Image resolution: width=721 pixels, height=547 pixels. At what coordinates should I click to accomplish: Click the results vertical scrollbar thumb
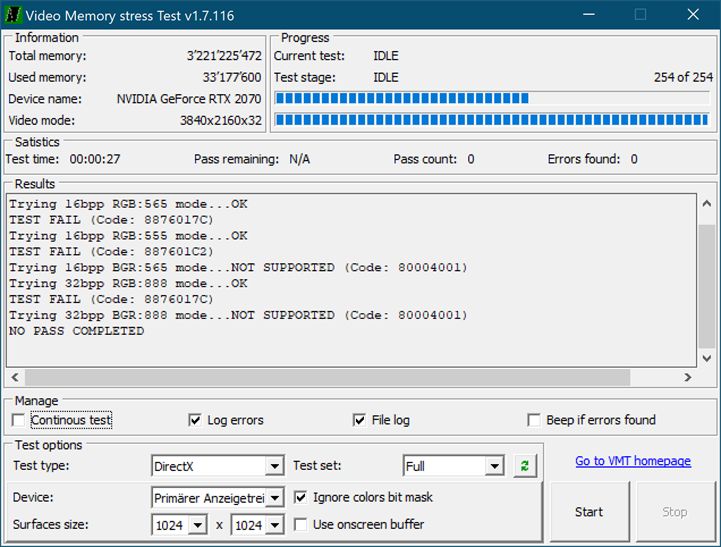point(707,286)
